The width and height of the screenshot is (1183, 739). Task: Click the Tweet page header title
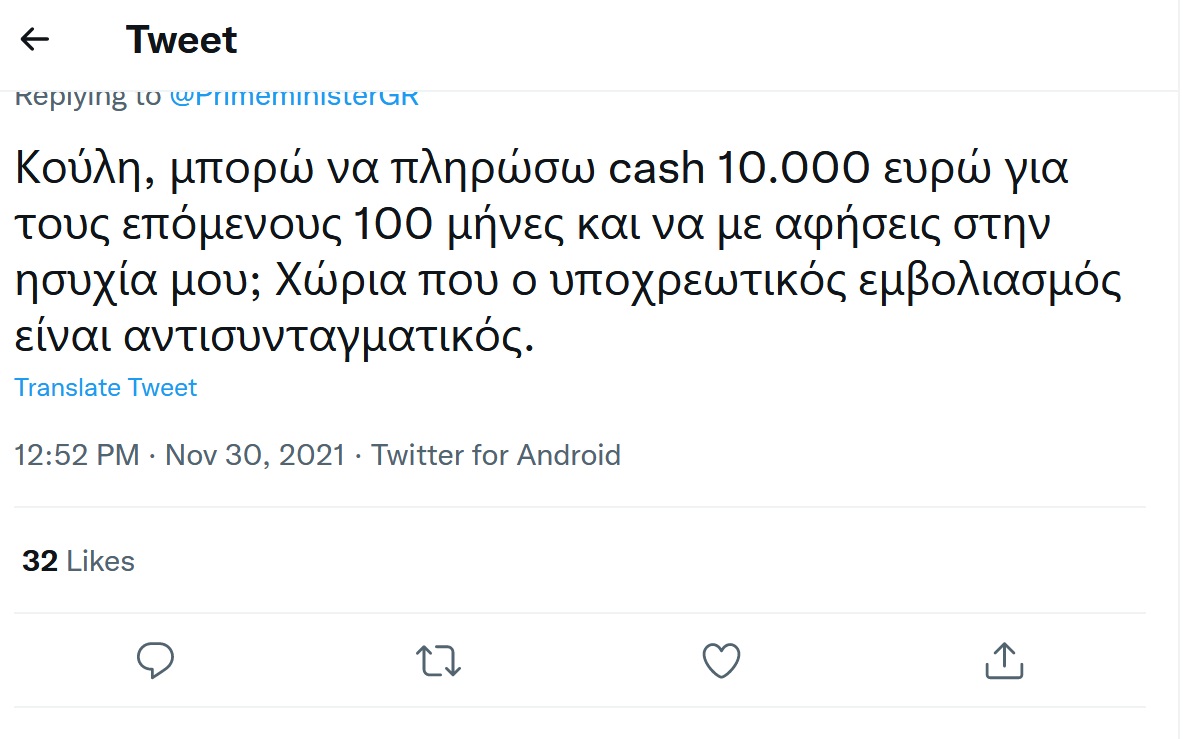[181, 40]
